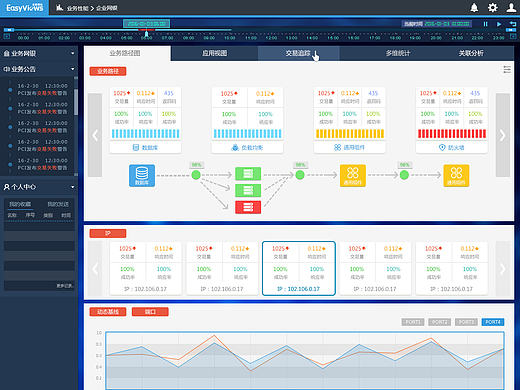This screenshot has width=520, height=390.
Task: Click the bar chart icon in breadcrumb
Action: tap(60, 8)
